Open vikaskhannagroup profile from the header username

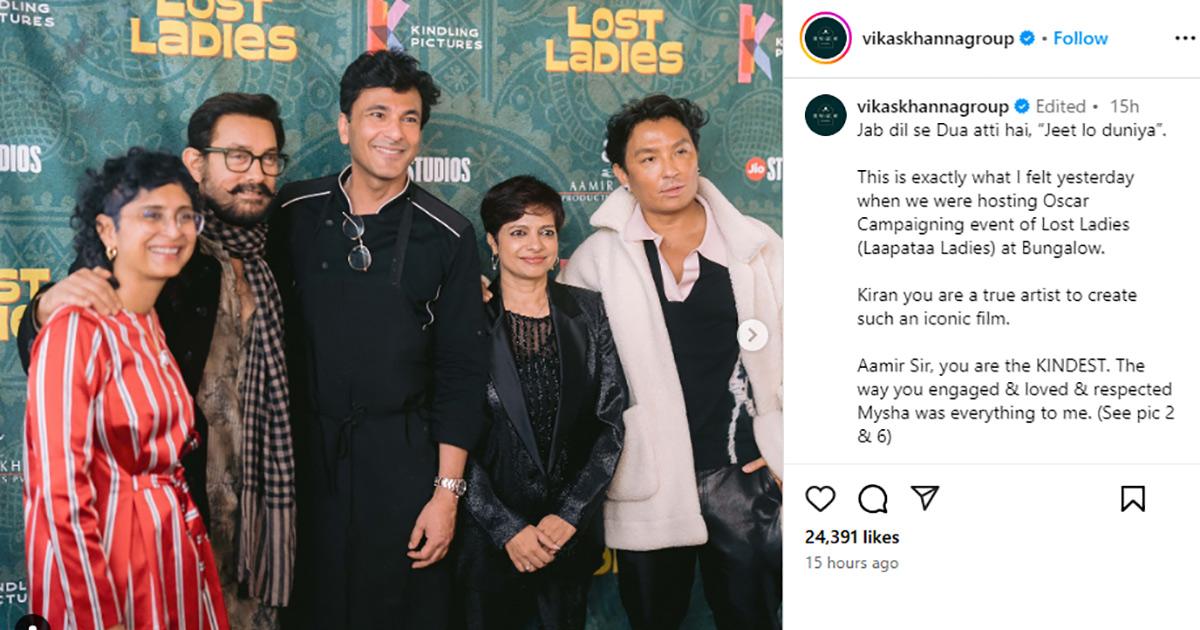937,39
